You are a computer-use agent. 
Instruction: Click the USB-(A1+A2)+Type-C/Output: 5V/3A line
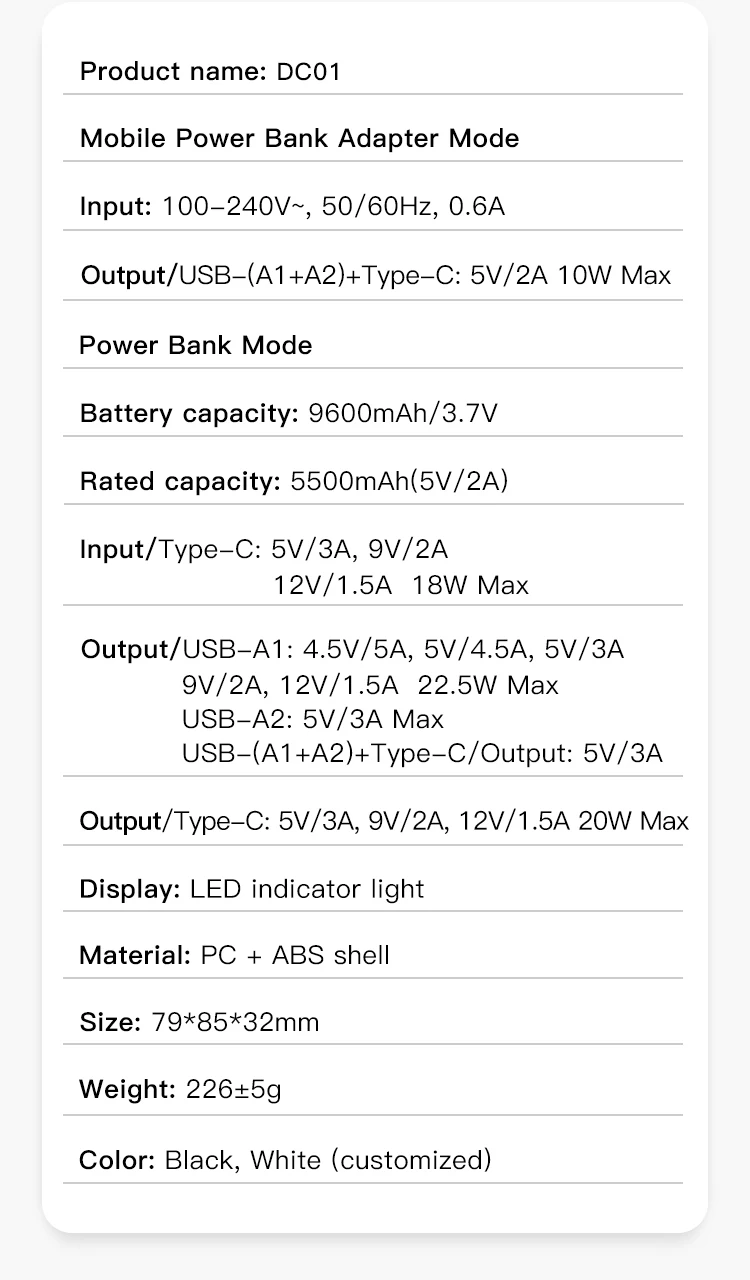[x=422, y=753]
